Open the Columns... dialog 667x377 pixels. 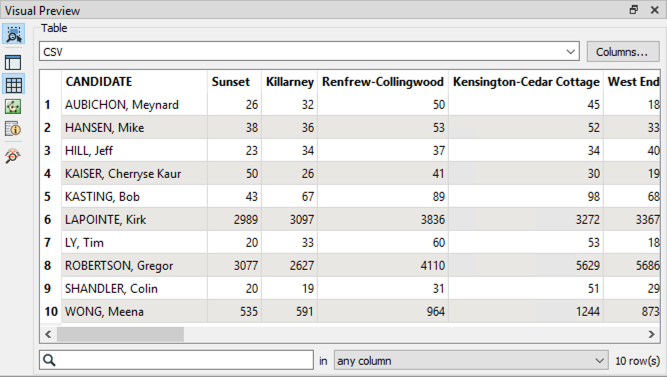click(x=621, y=52)
